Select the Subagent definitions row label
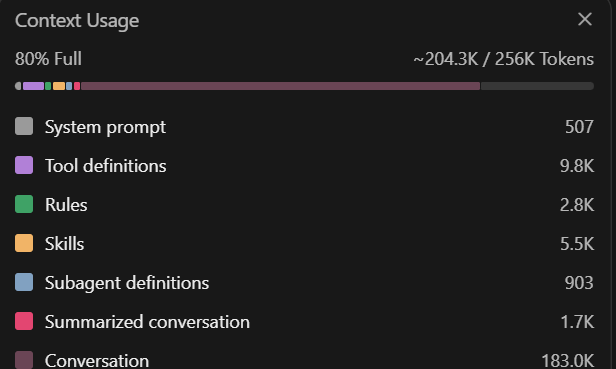Image resolution: width=616 pixels, height=369 pixels. pyautogui.click(x=127, y=283)
